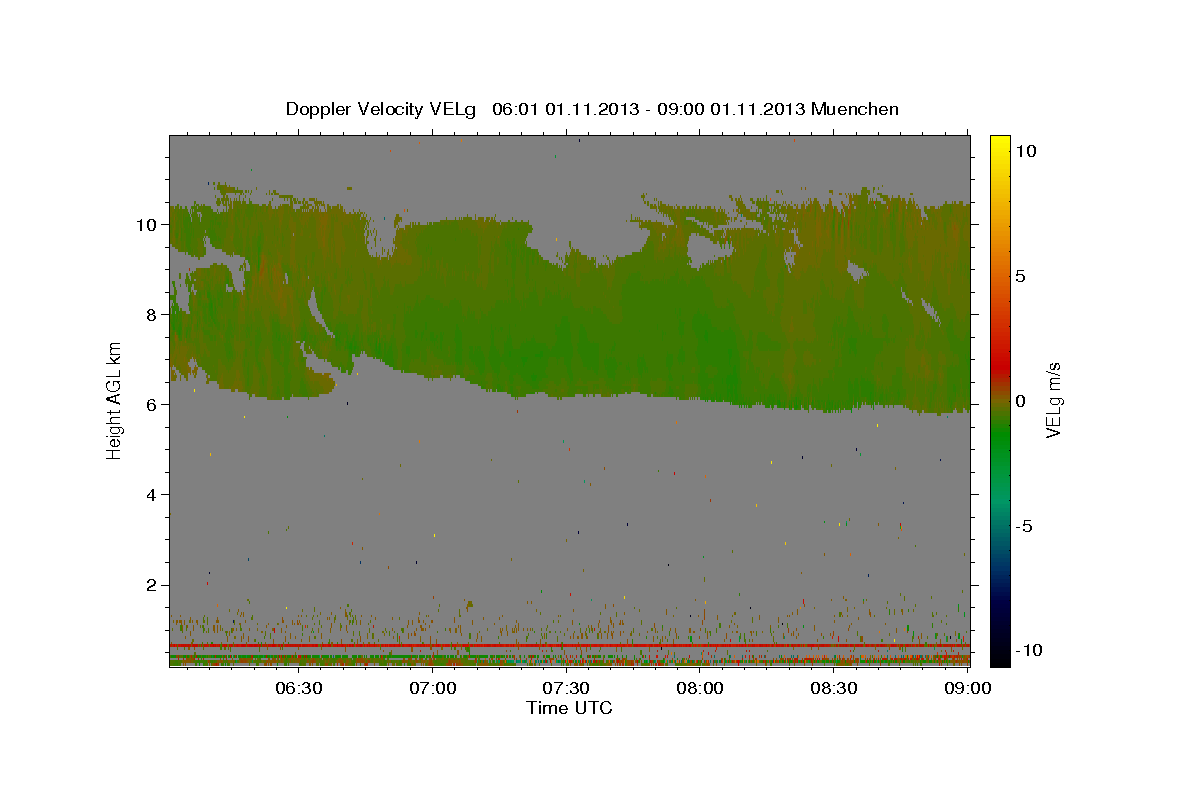Screen dimensions: 1200x800
Task: Click the 'Muenchen' location in the title
Action: (855, 109)
